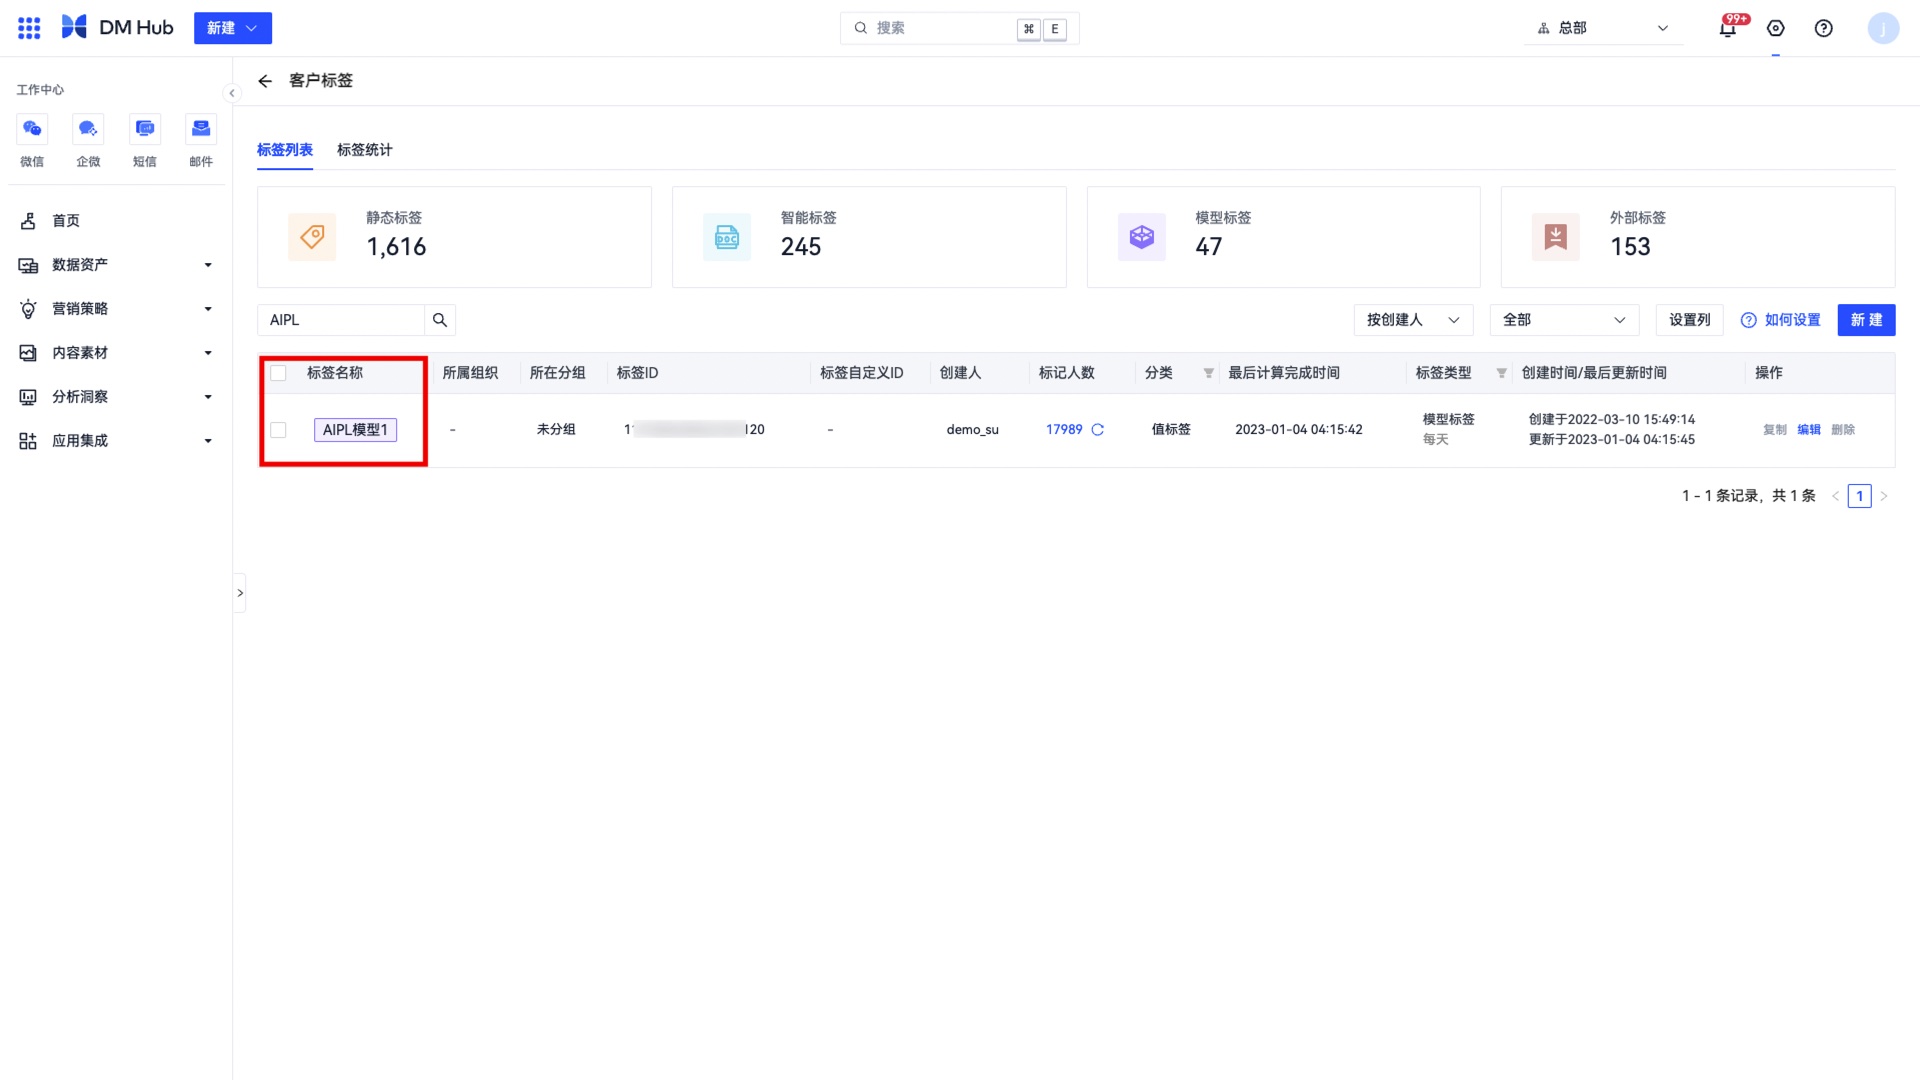This screenshot has width=1920, height=1080.
Task: Open the app grid launcher icon
Action: point(29,28)
